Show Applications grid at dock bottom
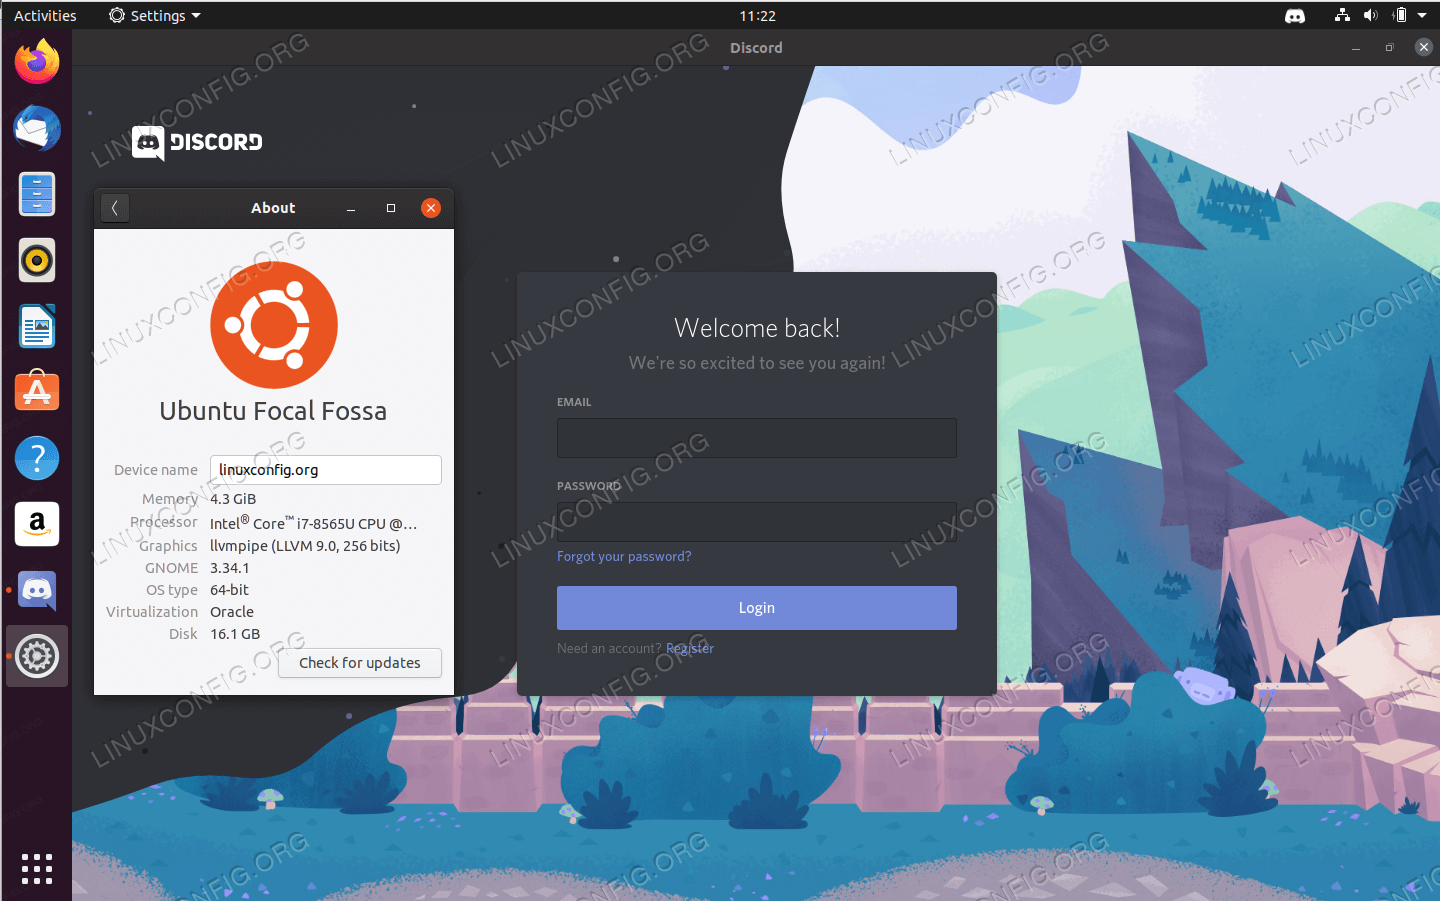Screen dimensions: 1440x901 pos(37,868)
